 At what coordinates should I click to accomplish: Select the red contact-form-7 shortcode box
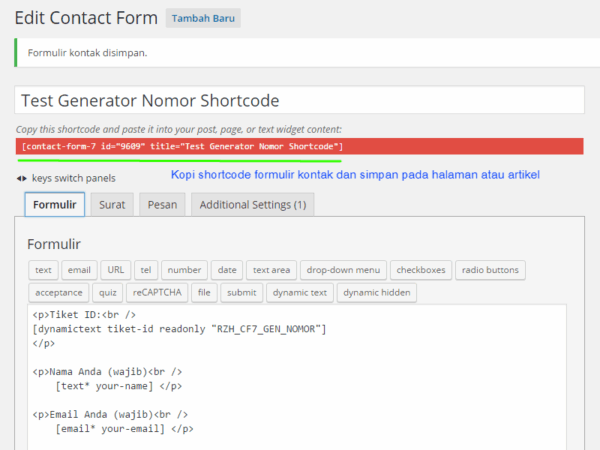[x=299, y=146]
